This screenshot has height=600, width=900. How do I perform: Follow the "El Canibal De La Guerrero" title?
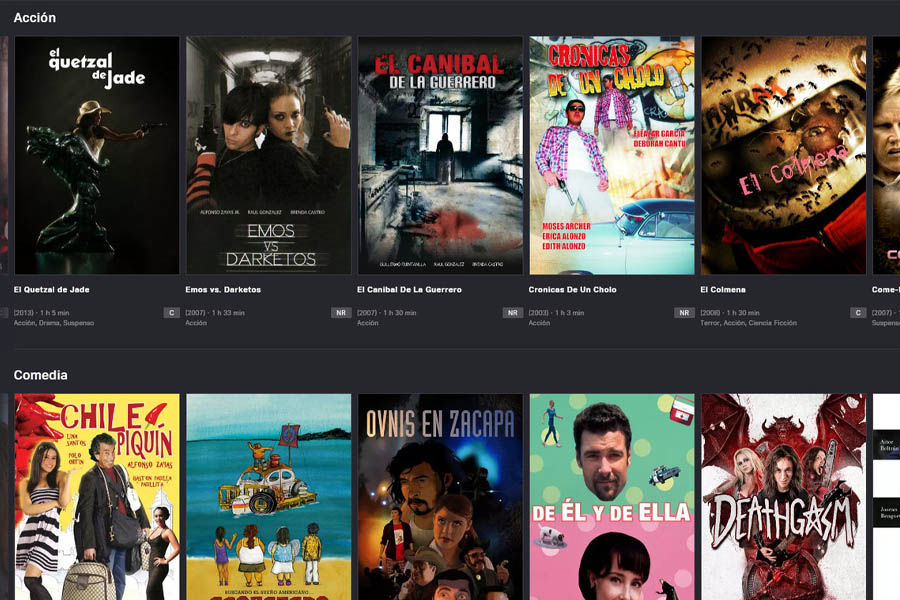pos(409,289)
